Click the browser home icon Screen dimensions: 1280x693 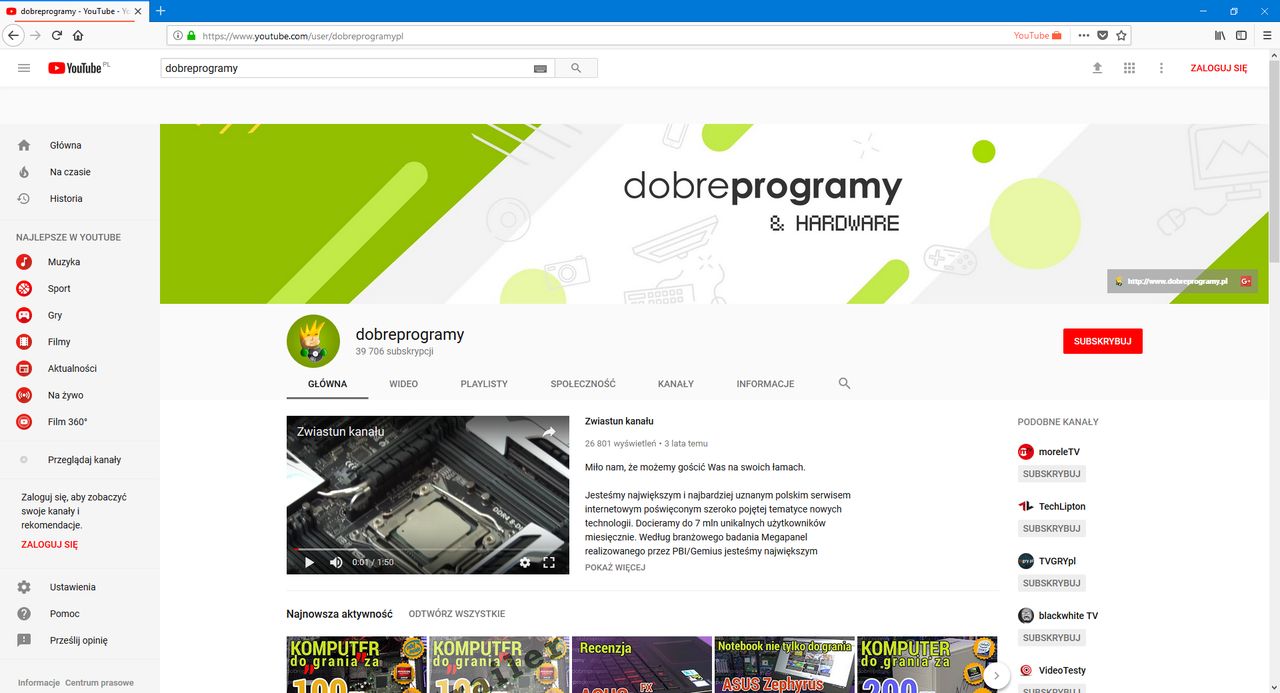pyautogui.click(x=78, y=35)
